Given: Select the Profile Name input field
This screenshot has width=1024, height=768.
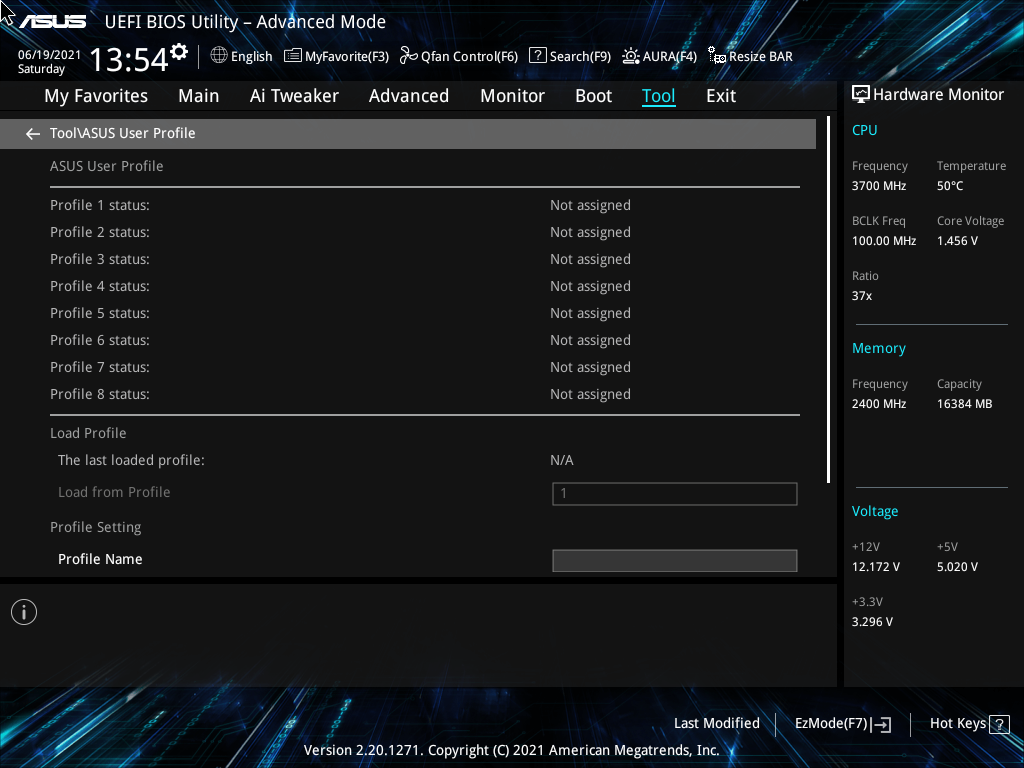Looking at the screenshot, I should 674,560.
